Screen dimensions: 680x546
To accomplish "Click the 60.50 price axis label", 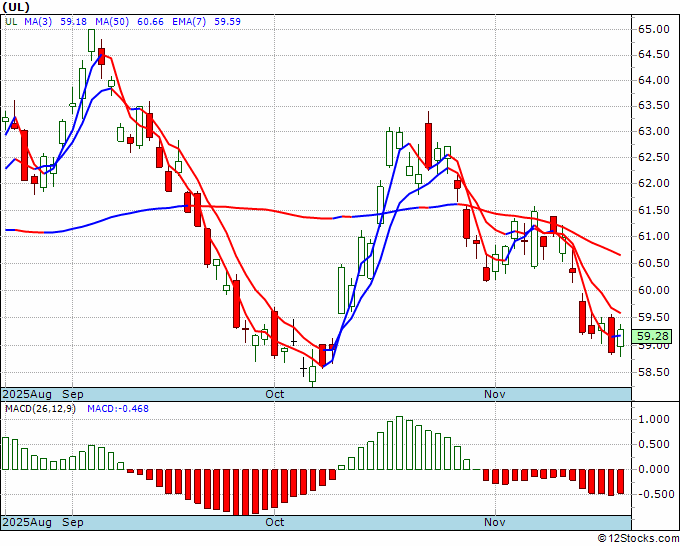I will tap(654, 264).
